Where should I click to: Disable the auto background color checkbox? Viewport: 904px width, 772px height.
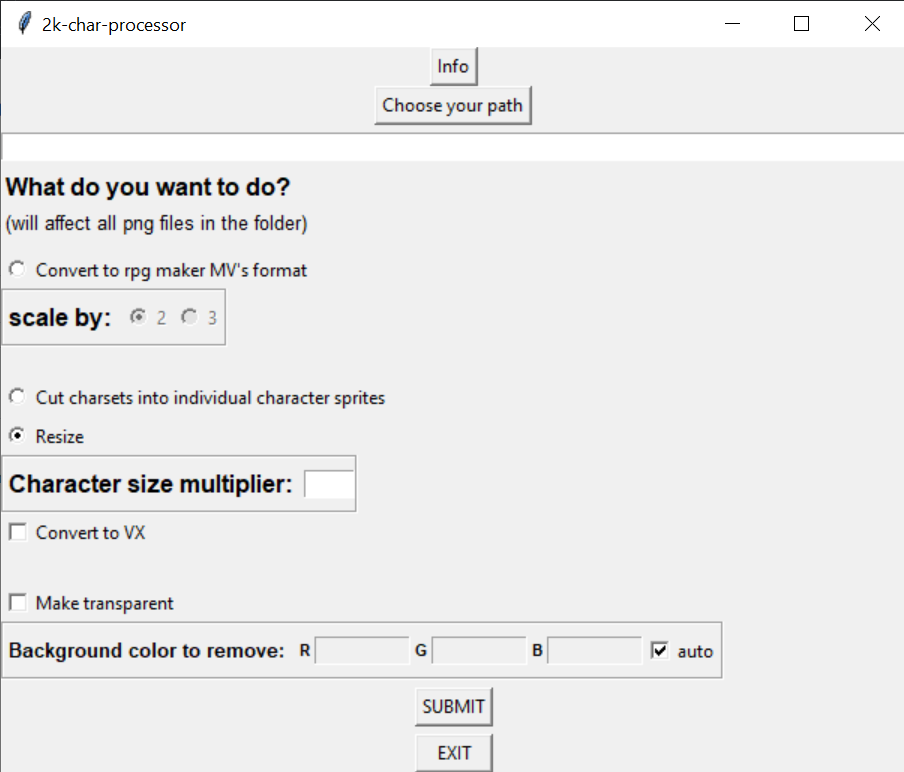coord(659,649)
